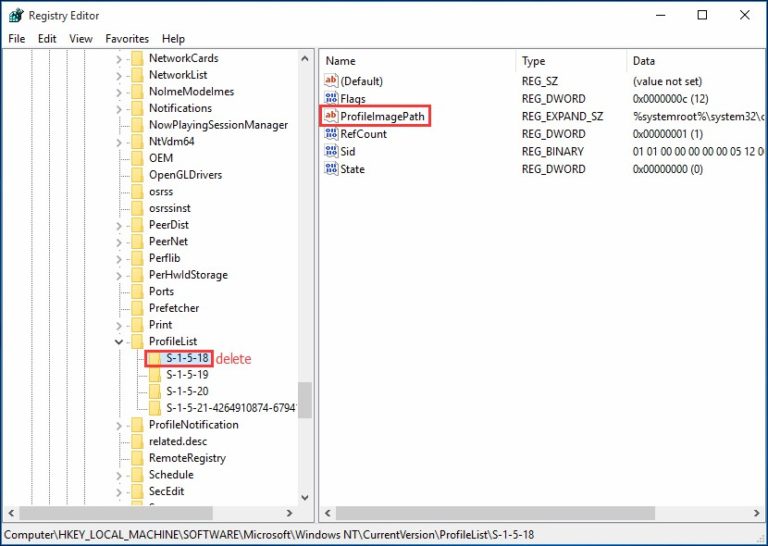This screenshot has height=546, width=768.
Task: Click tree pane horizontal scroll right arrow
Action: point(289,513)
